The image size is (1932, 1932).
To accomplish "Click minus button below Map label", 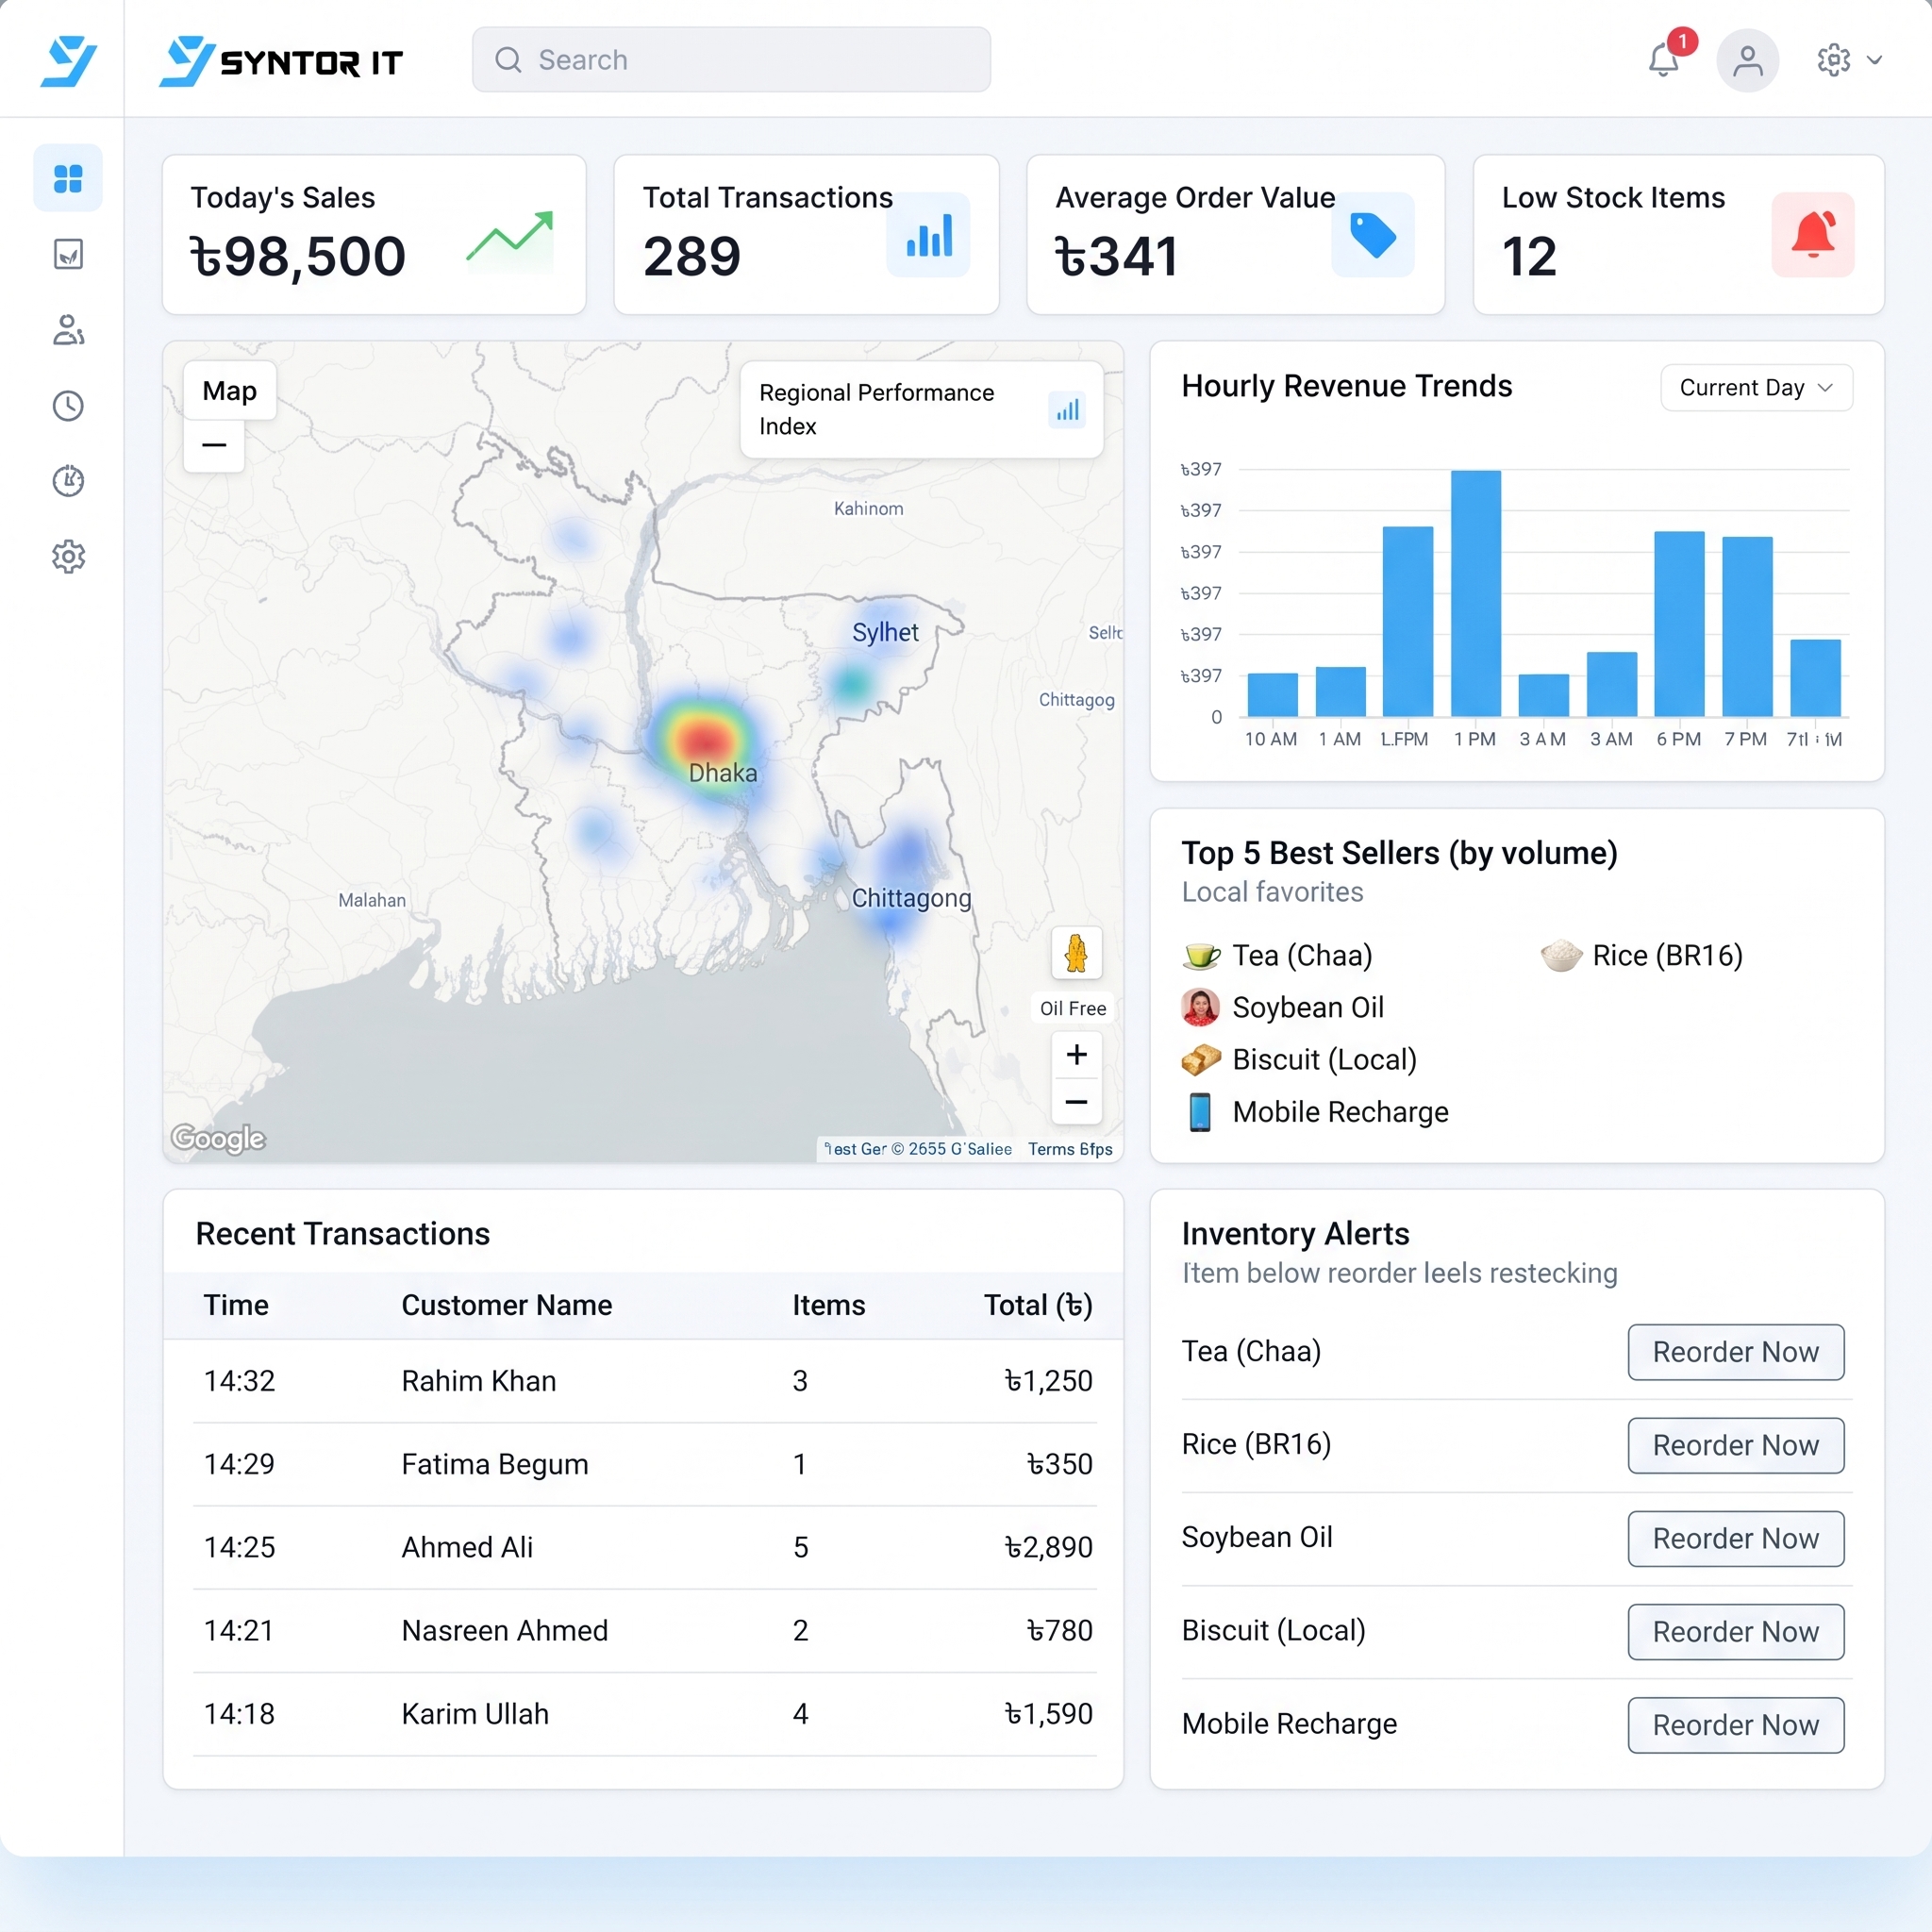I will [x=214, y=445].
